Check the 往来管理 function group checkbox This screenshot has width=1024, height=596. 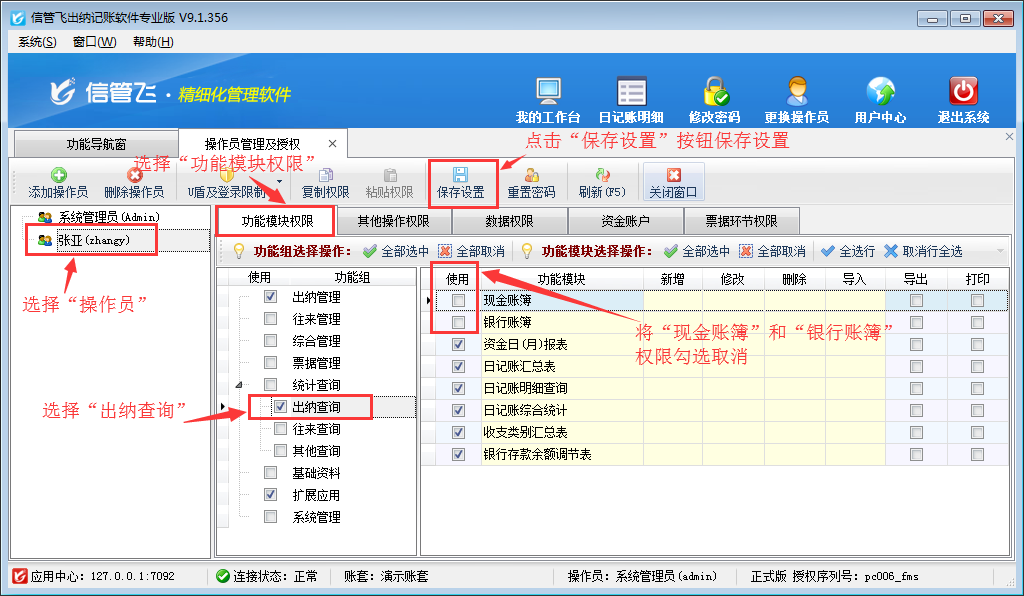click(270, 319)
